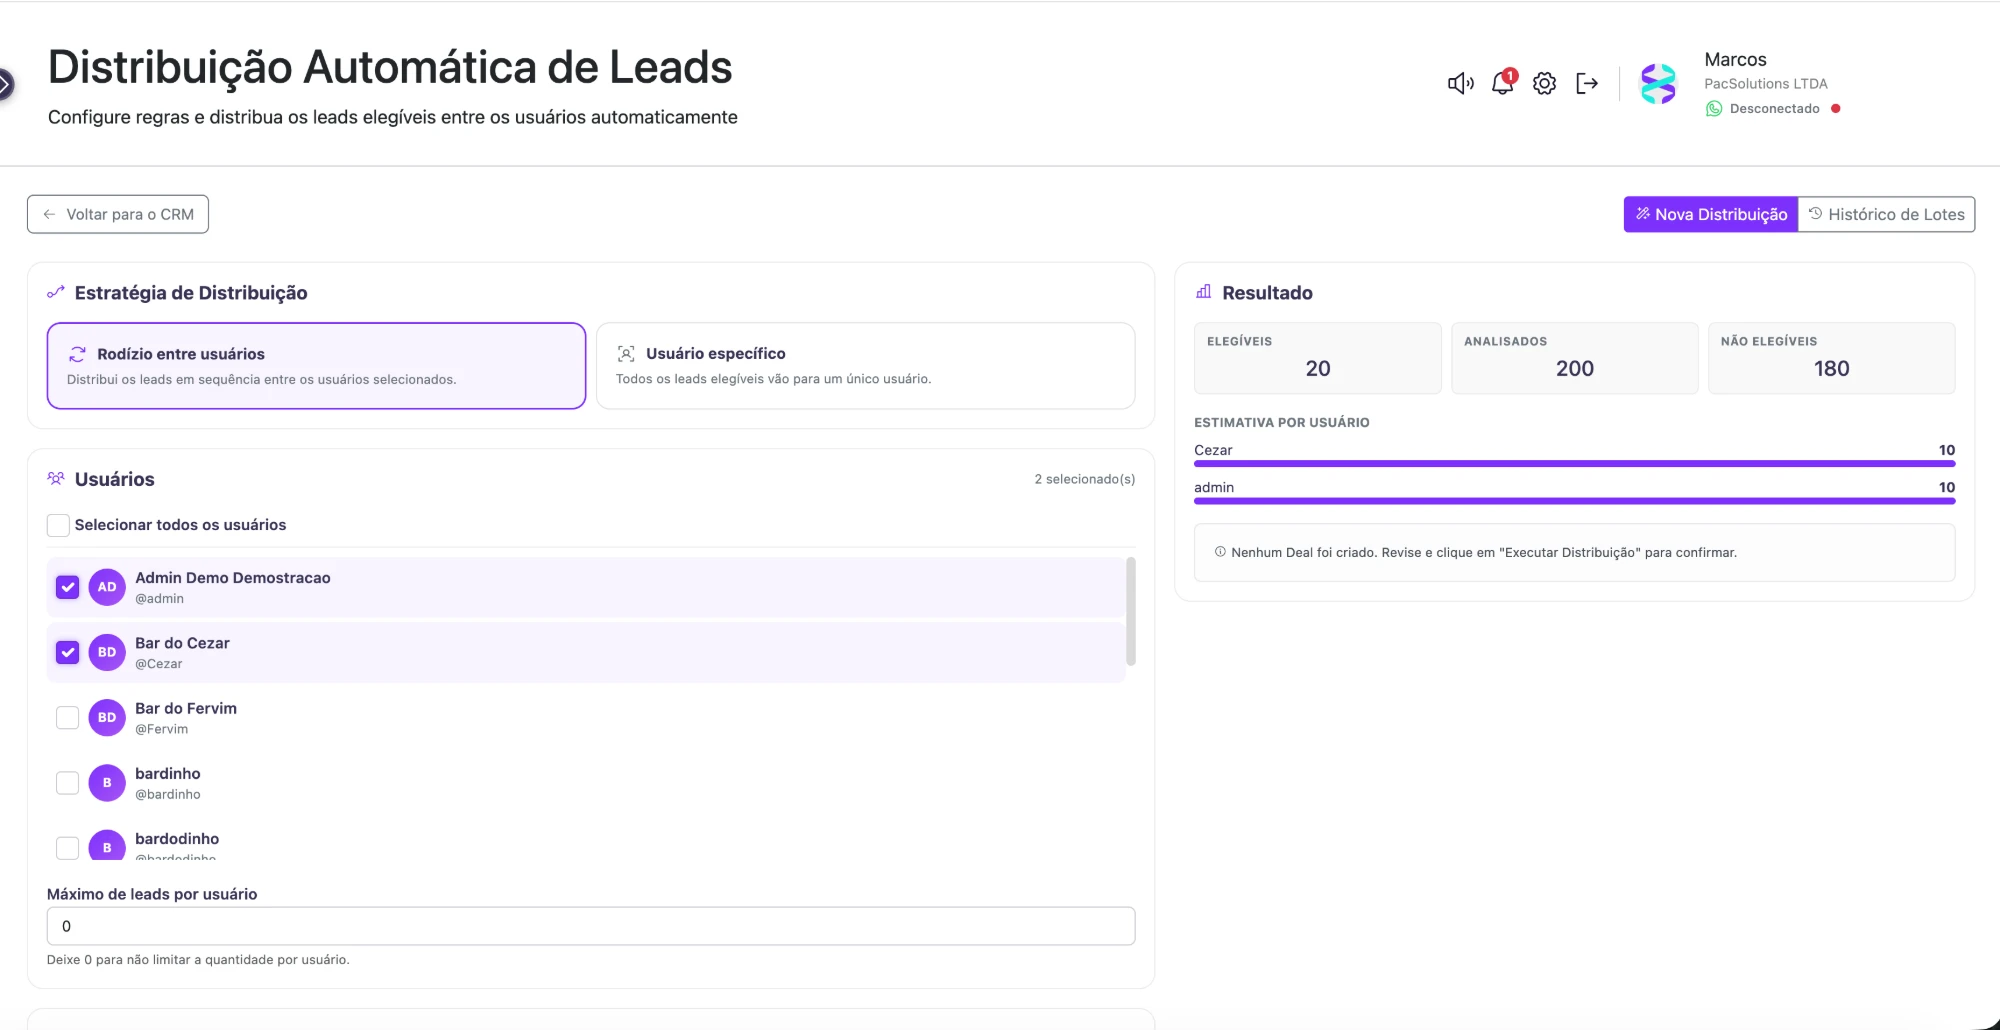Open the notifications bell
2000x1030 pixels.
tap(1503, 83)
